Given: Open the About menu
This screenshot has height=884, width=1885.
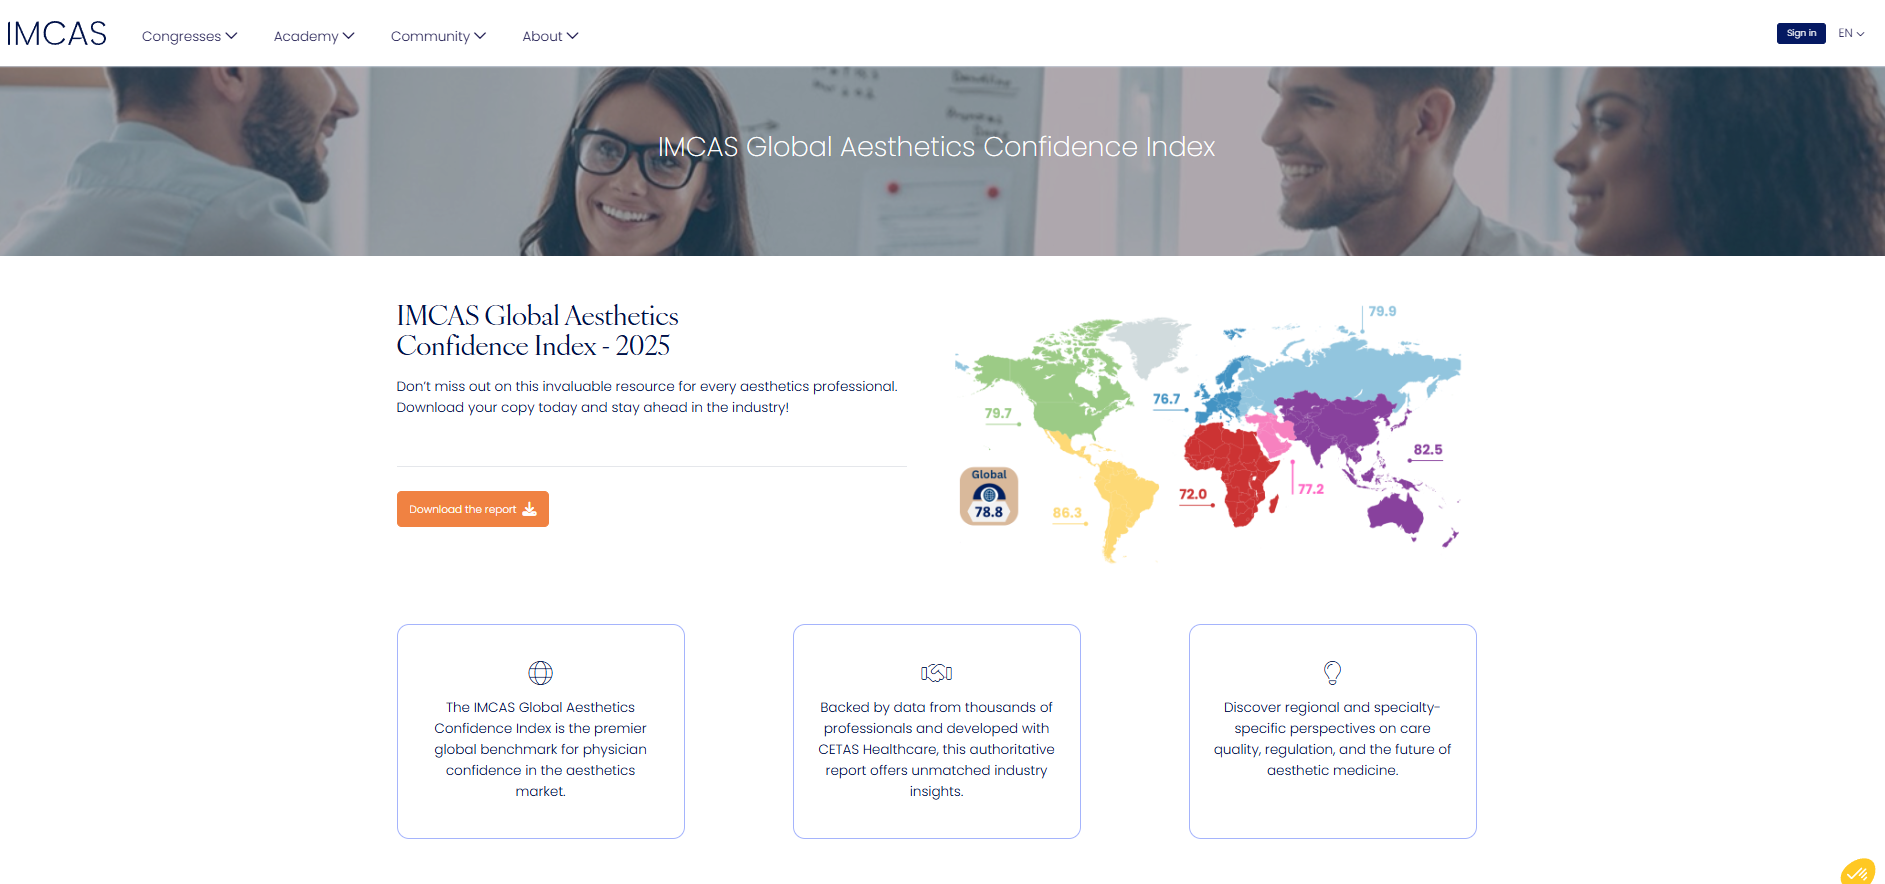Looking at the screenshot, I should pos(550,36).
